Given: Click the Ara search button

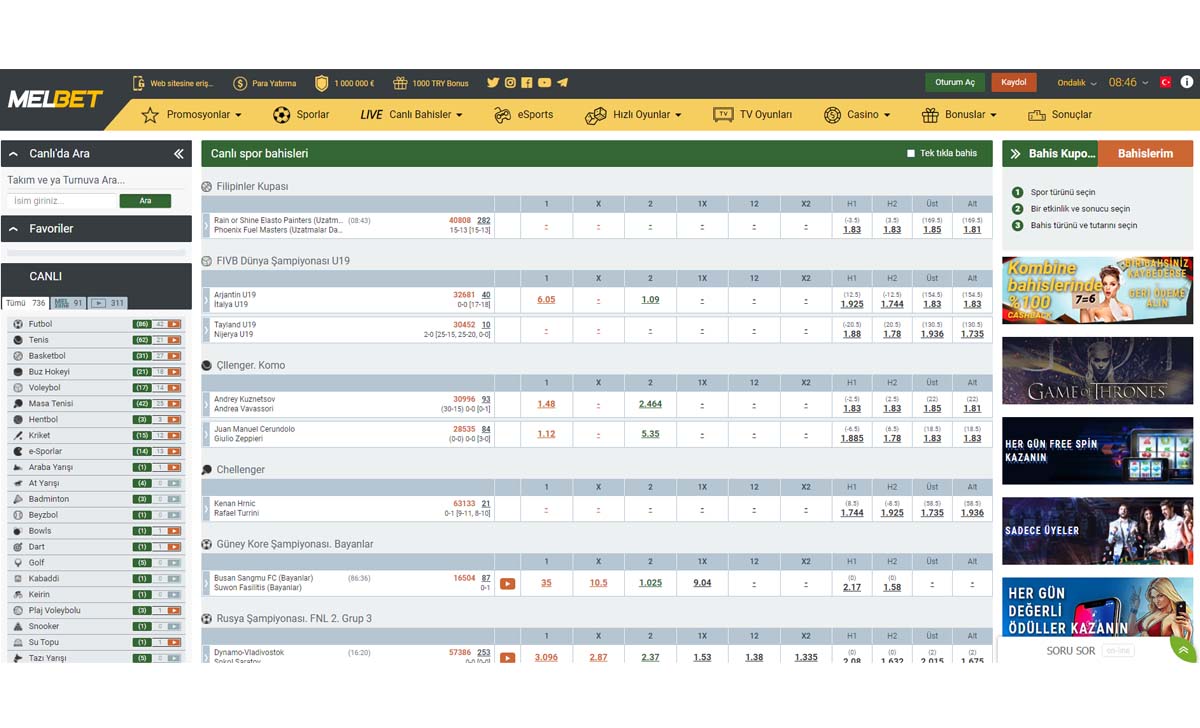Looking at the screenshot, I should click(145, 201).
